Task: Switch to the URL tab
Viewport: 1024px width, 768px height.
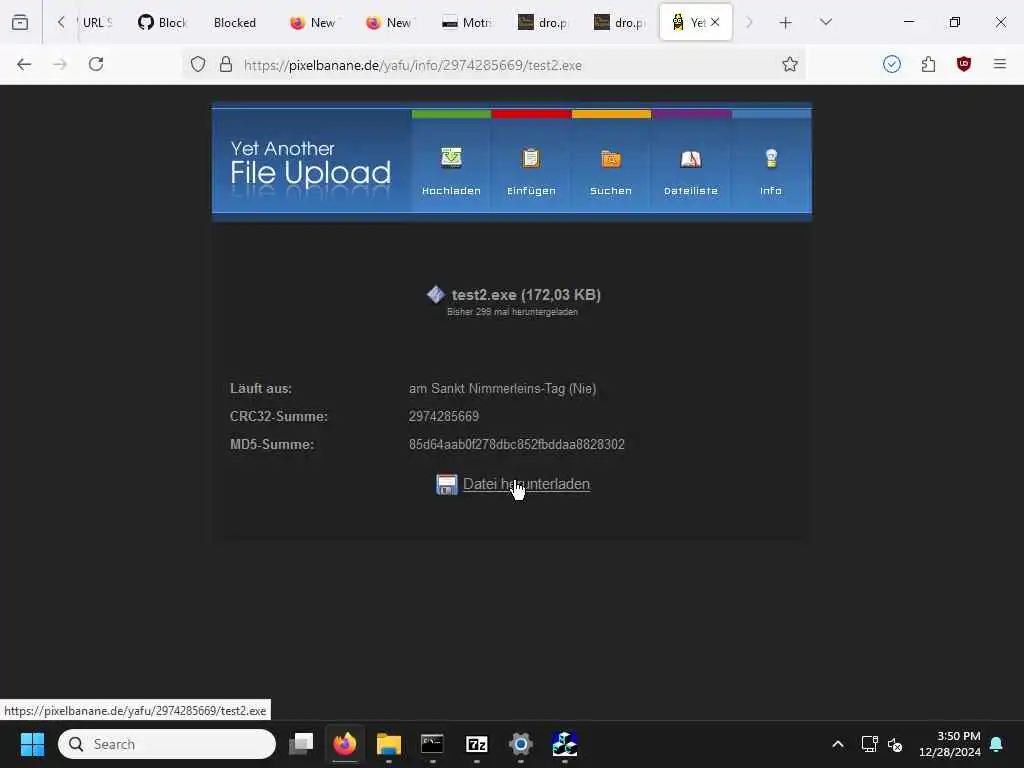Action: pyautogui.click(x=98, y=23)
